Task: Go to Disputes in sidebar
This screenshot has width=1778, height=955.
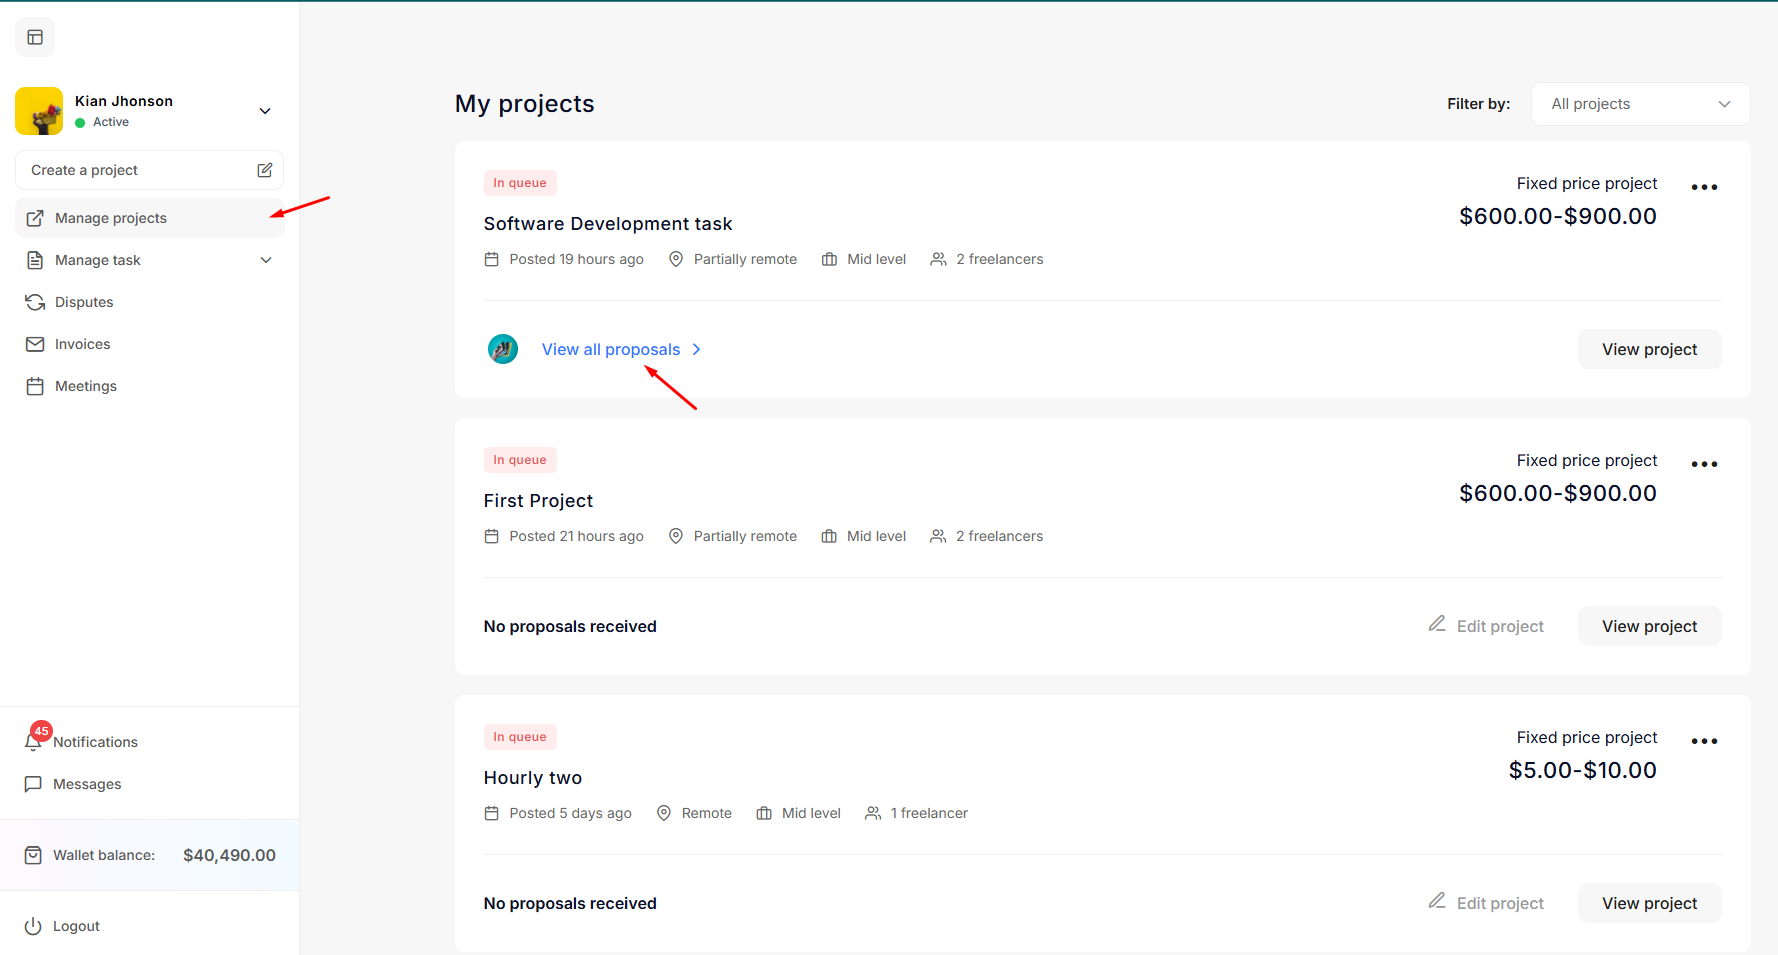Action: [x=84, y=302]
